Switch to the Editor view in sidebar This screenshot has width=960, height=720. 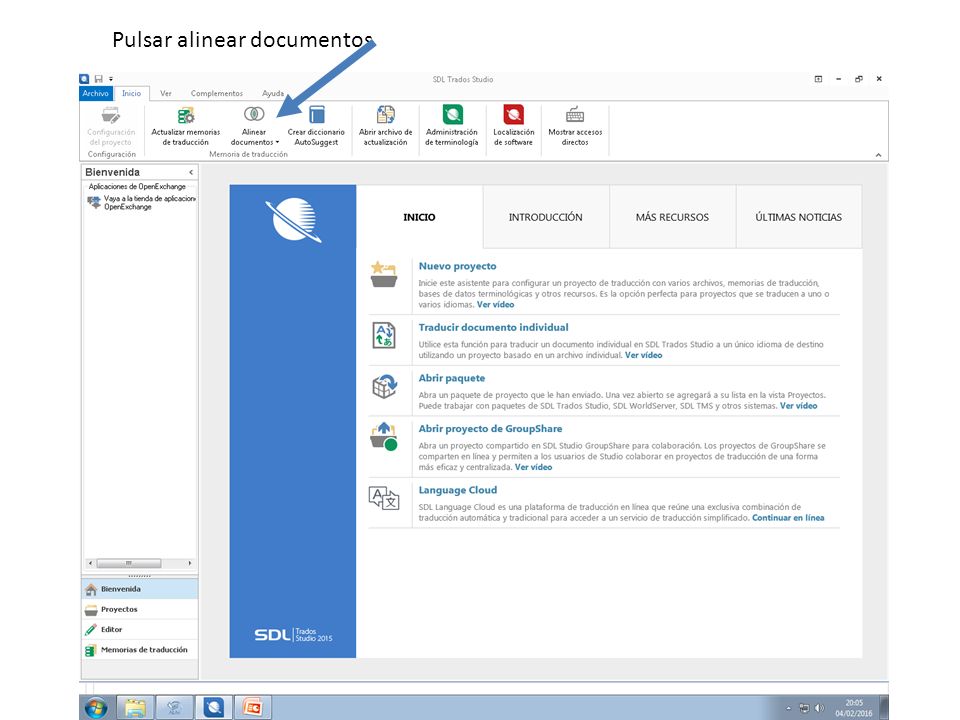click(140, 629)
